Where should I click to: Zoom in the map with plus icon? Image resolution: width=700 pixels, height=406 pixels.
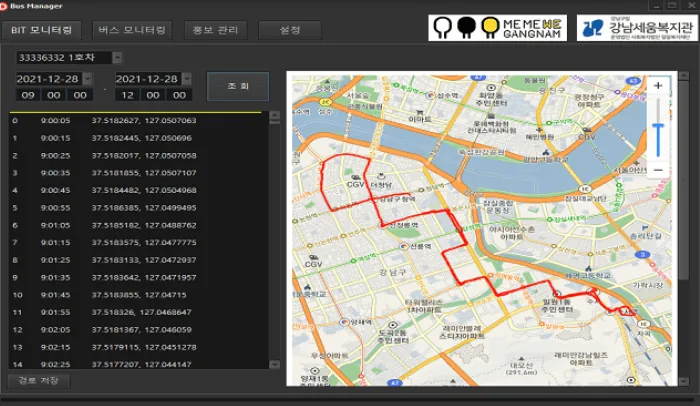pyautogui.click(x=658, y=85)
